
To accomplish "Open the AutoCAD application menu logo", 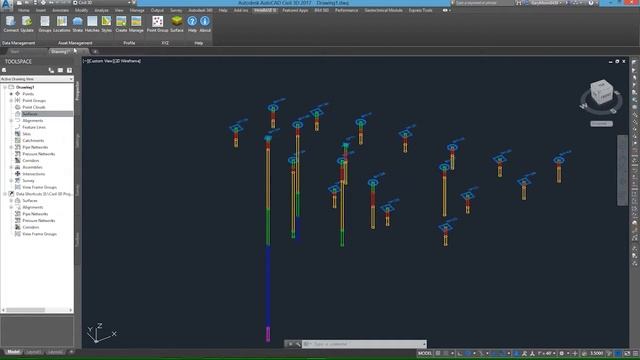I will 6,5.
